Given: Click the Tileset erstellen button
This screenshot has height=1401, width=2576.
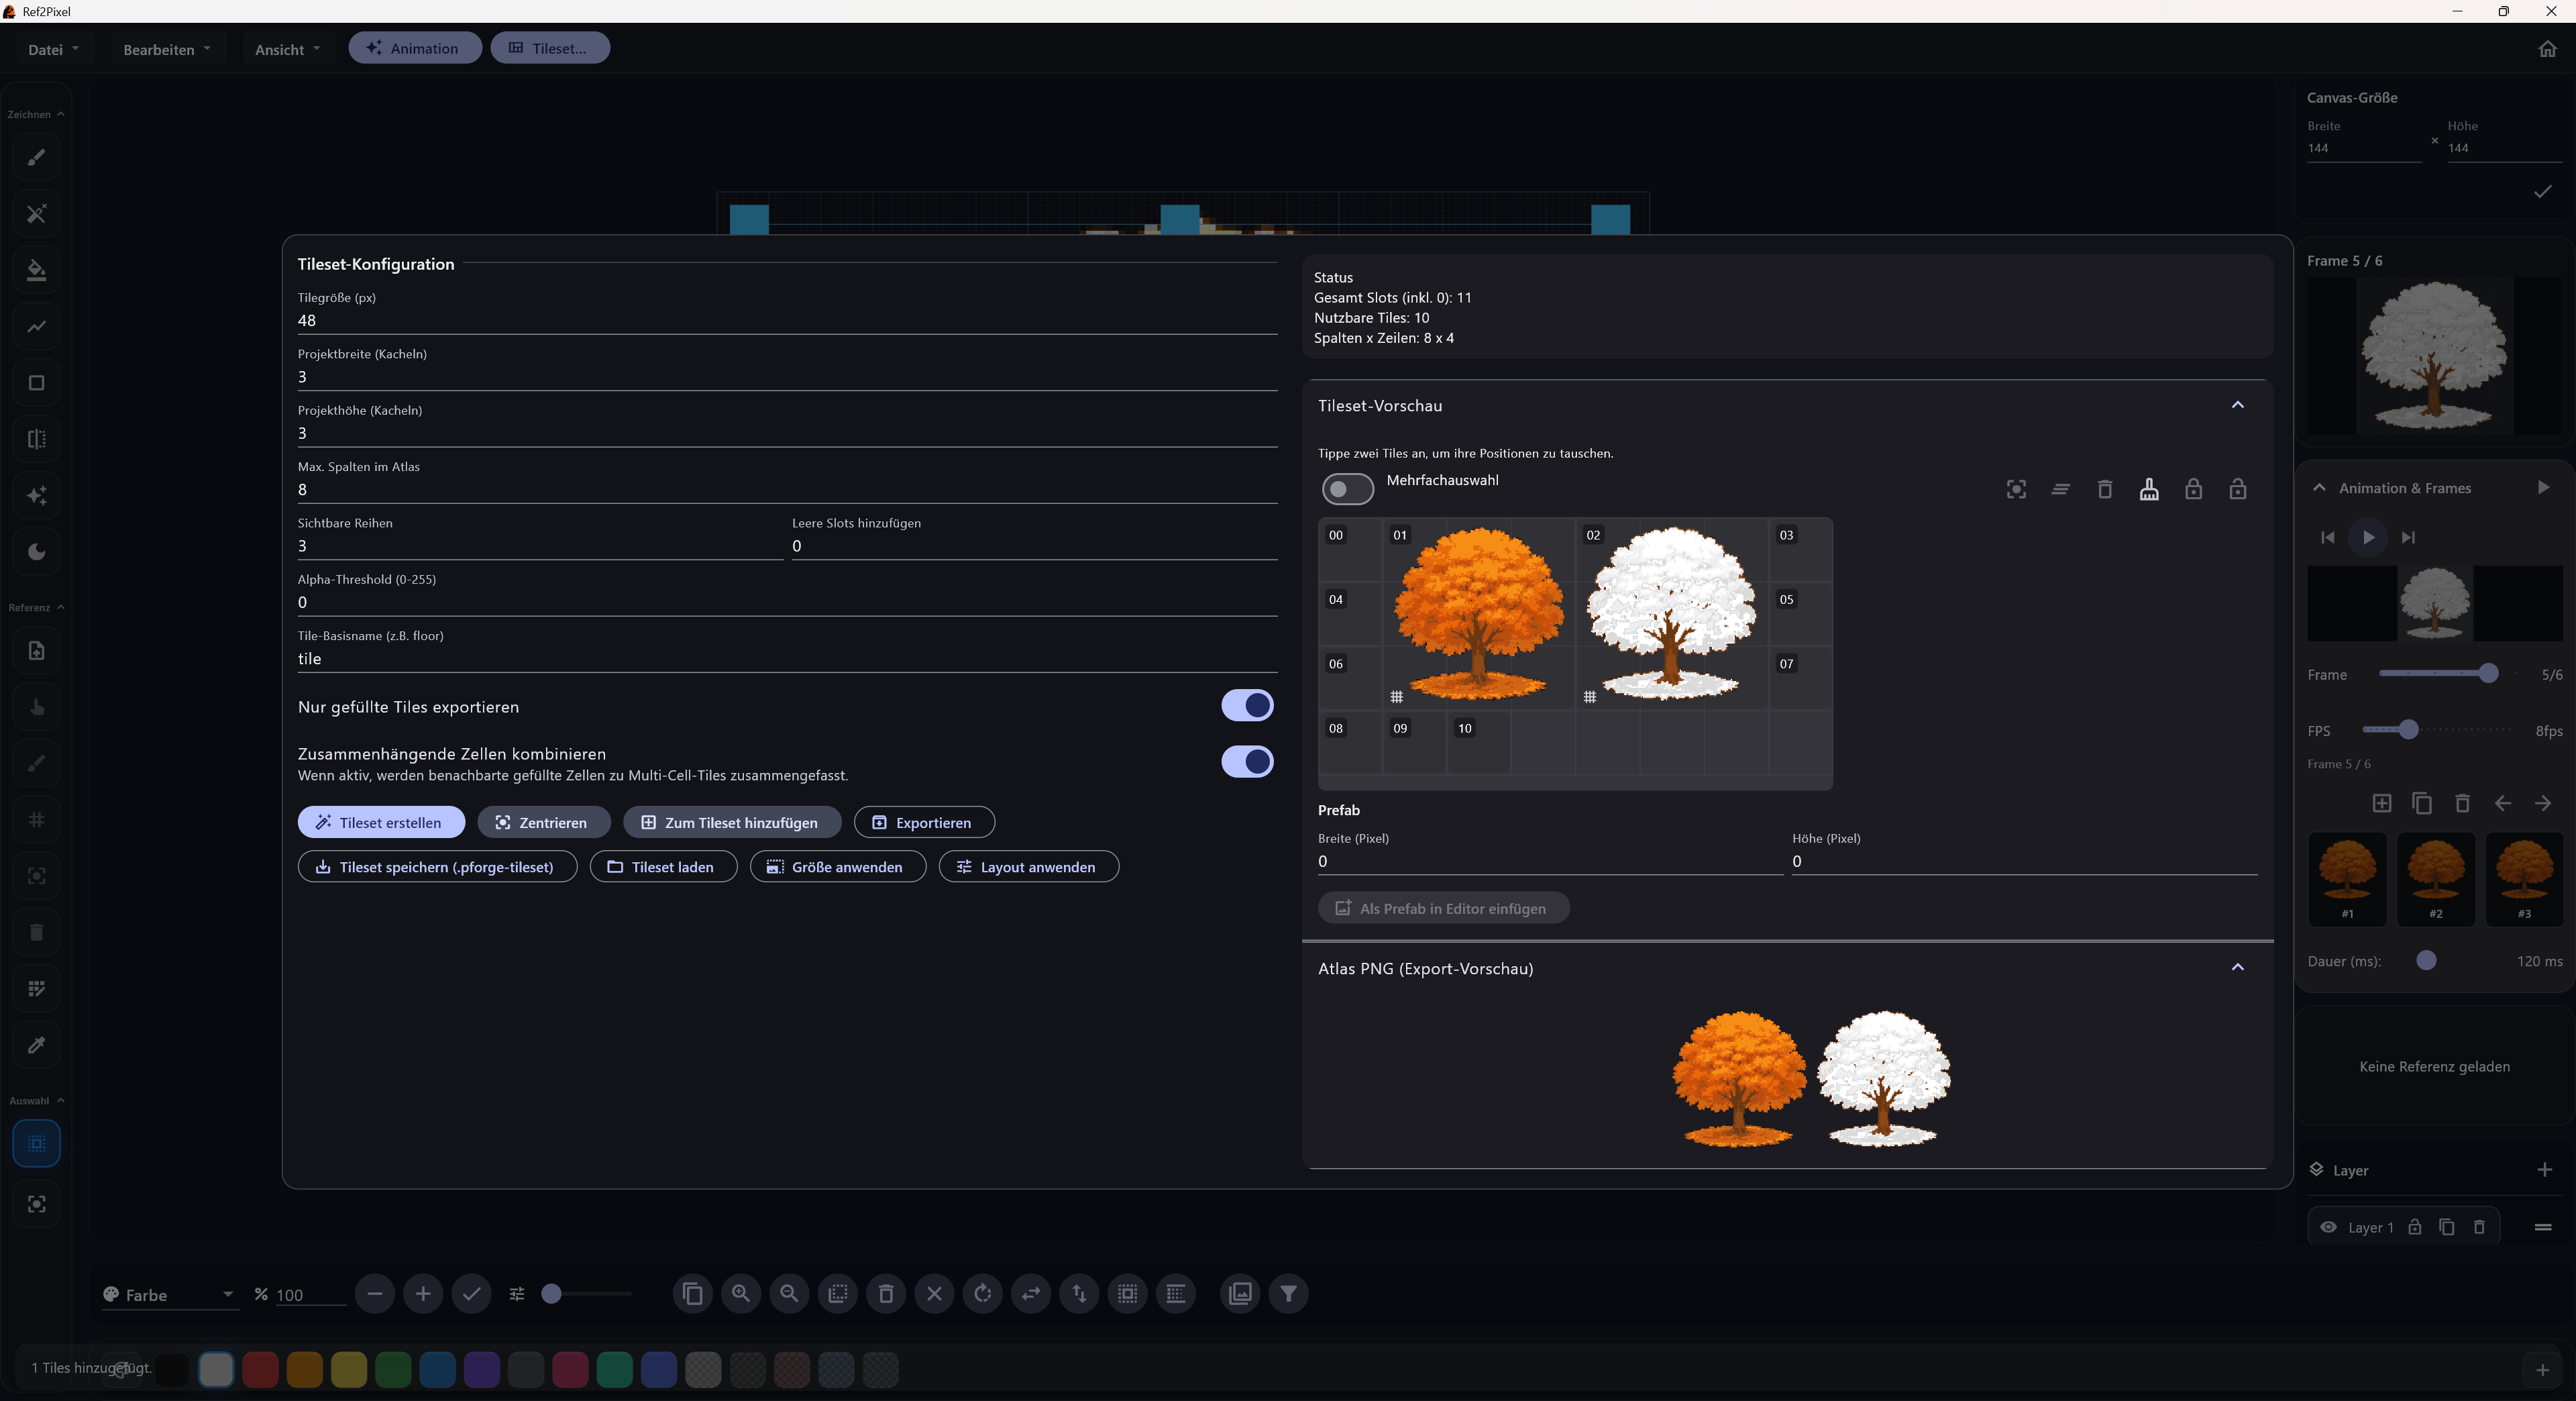Looking at the screenshot, I should (x=381, y=822).
